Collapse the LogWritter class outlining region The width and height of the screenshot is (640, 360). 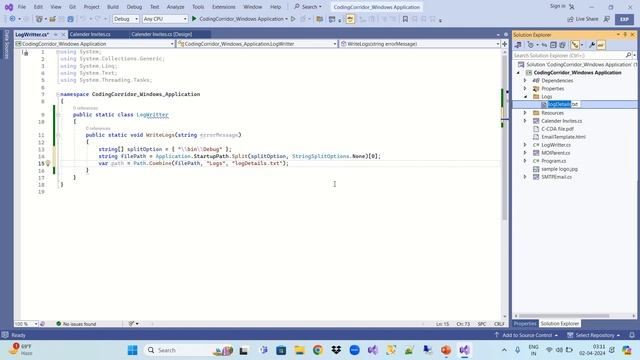tap(58, 115)
